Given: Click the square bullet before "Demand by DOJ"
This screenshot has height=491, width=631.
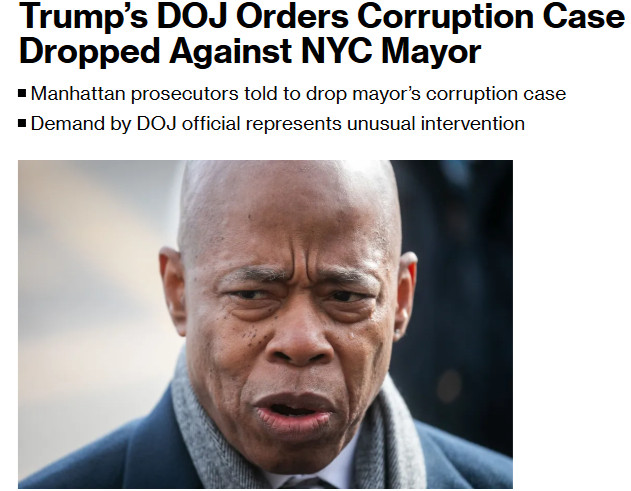Looking at the screenshot, I should coord(22,123).
